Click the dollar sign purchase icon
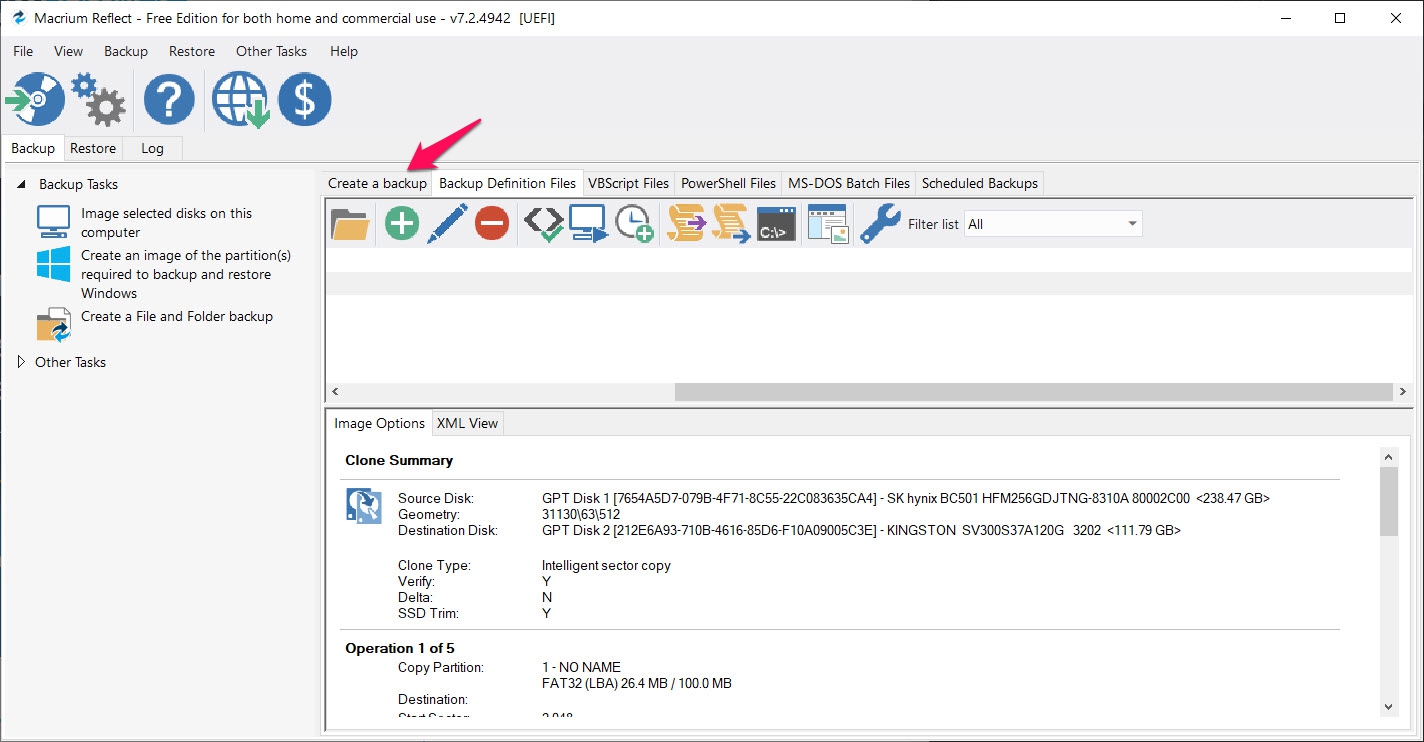The width and height of the screenshot is (1424, 742). (305, 100)
